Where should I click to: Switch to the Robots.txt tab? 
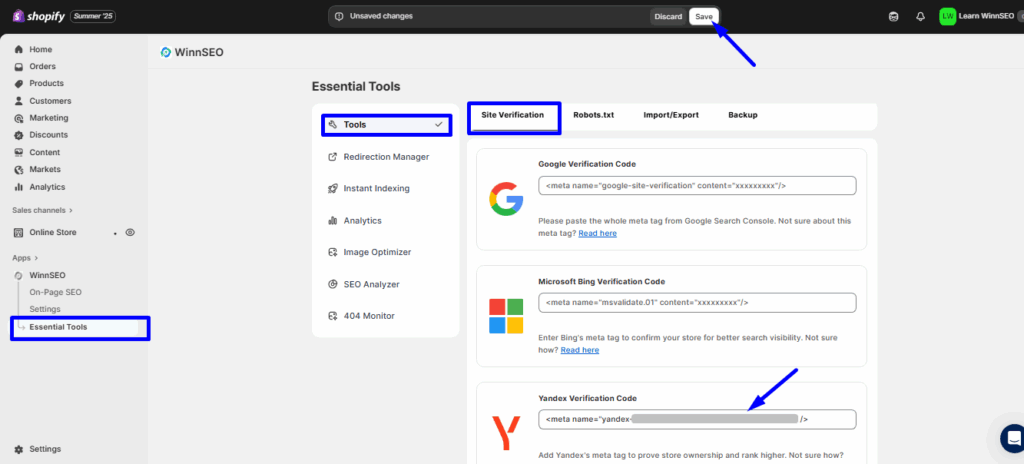594,115
